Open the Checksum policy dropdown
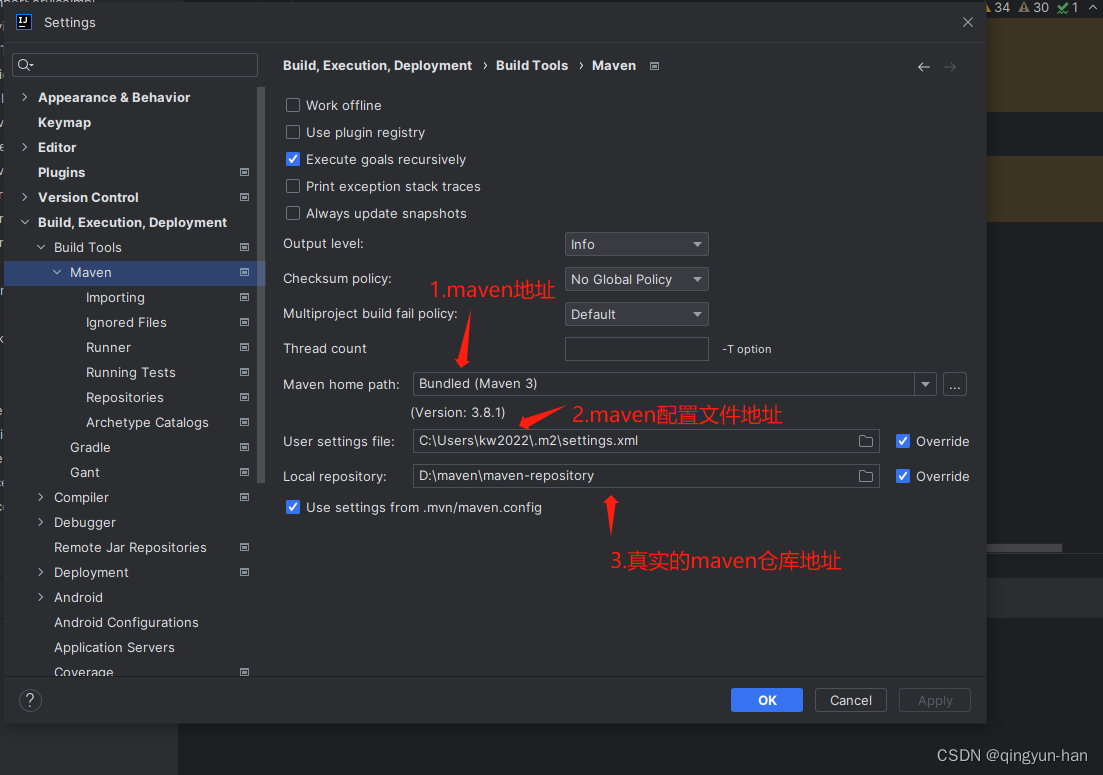This screenshot has height=775, width=1103. pyautogui.click(x=637, y=279)
